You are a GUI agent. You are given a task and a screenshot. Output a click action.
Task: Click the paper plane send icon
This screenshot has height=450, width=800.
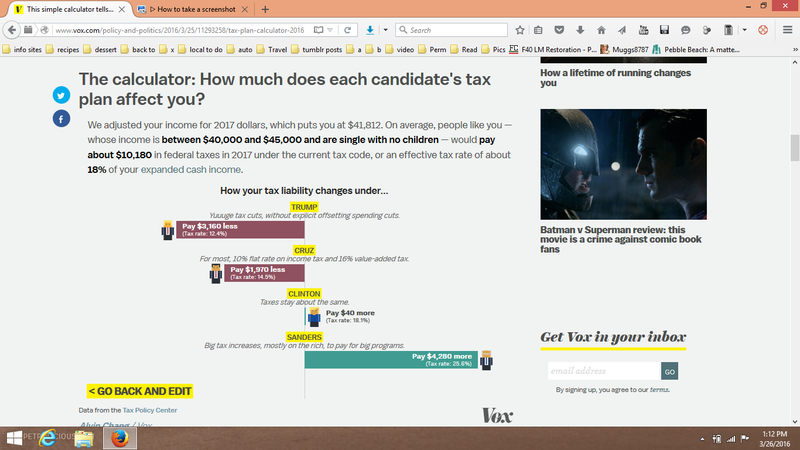point(622,30)
